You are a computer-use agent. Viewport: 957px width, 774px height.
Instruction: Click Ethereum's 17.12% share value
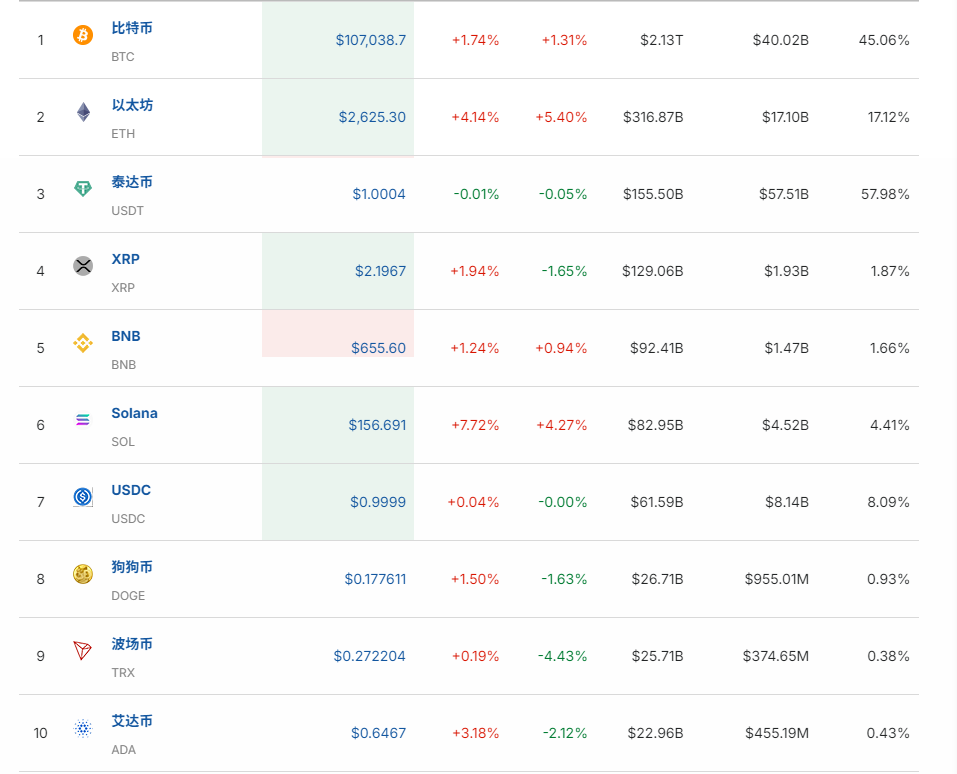(x=889, y=117)
